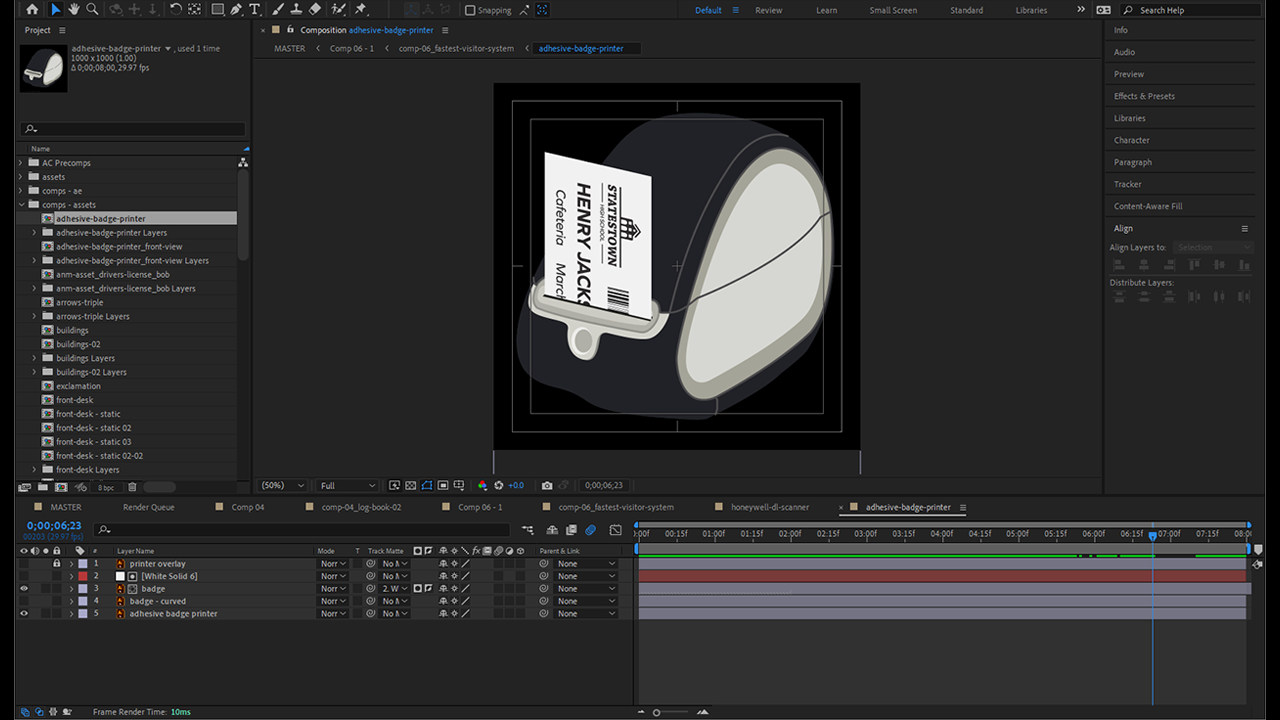Pick the Puppet Pin tool
This screenshot has height=720, width=1280.
[x=360, y=9]
